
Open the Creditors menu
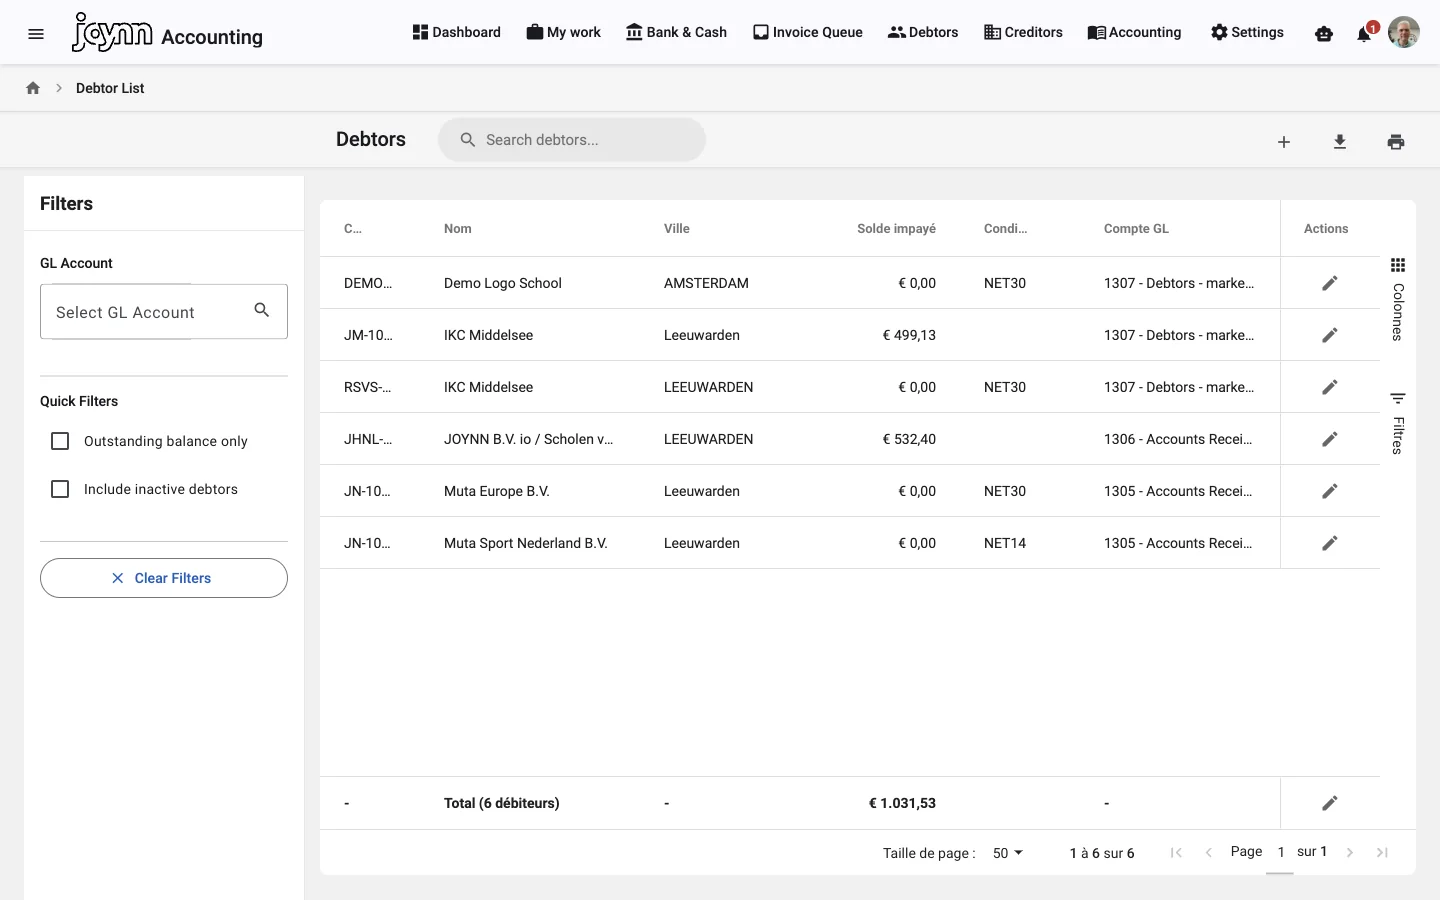coord(1023,32)
